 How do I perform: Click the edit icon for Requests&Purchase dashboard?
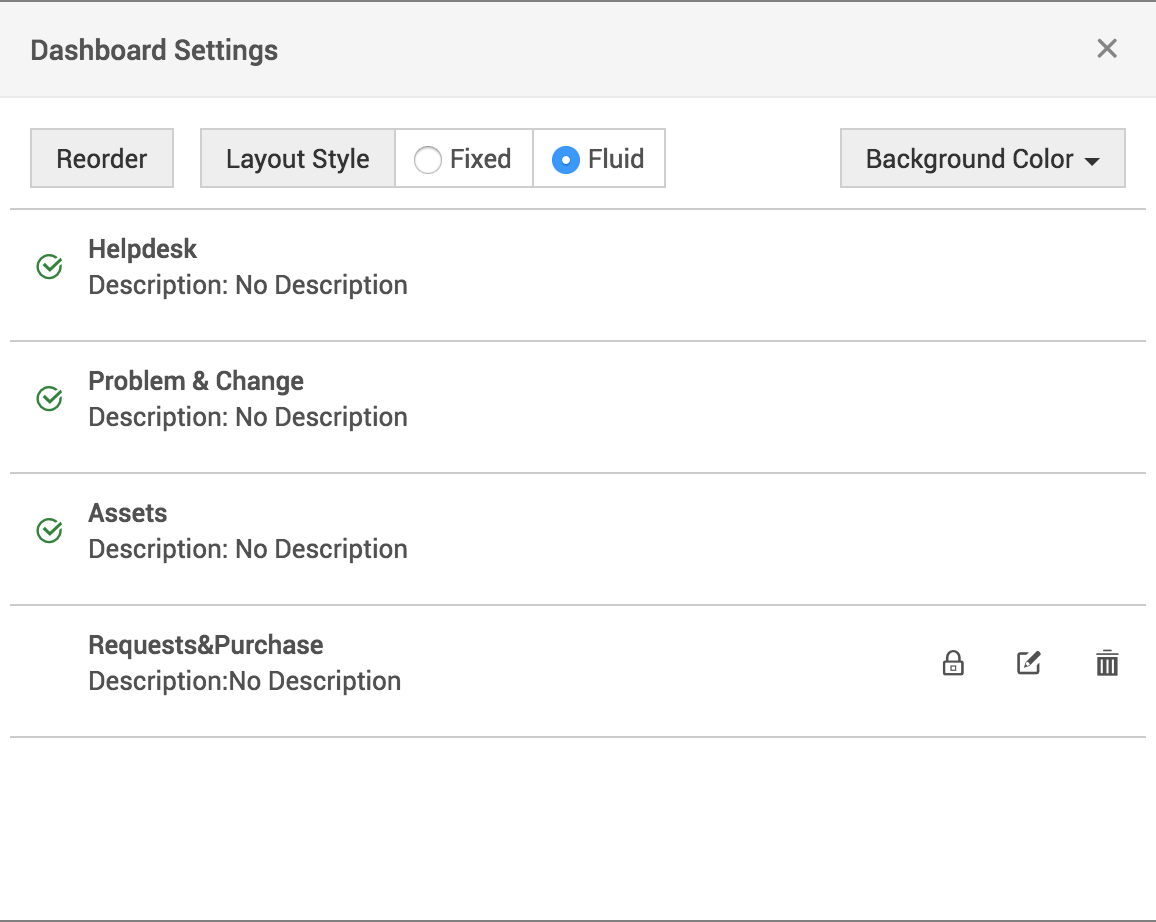(1029, 663)
